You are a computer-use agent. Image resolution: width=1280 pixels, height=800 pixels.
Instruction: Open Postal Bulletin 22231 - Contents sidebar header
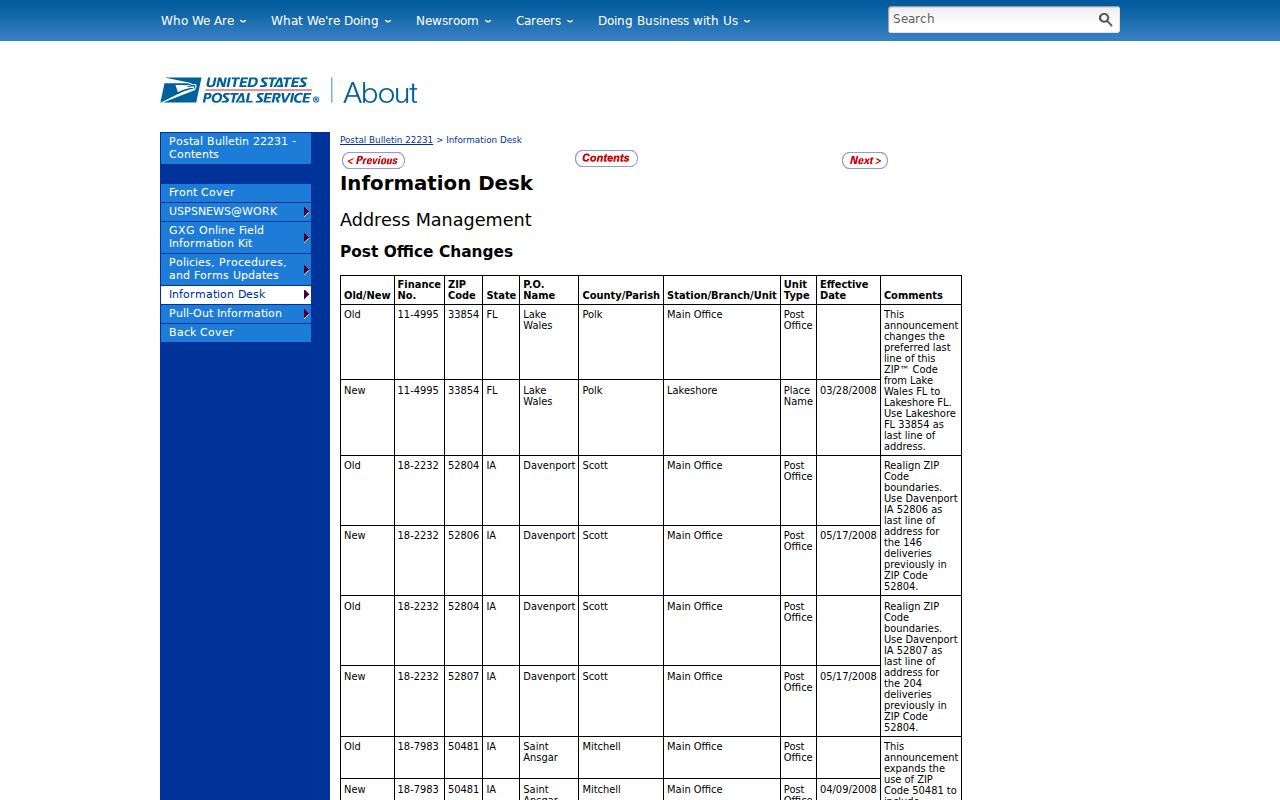tap(236, 148)
